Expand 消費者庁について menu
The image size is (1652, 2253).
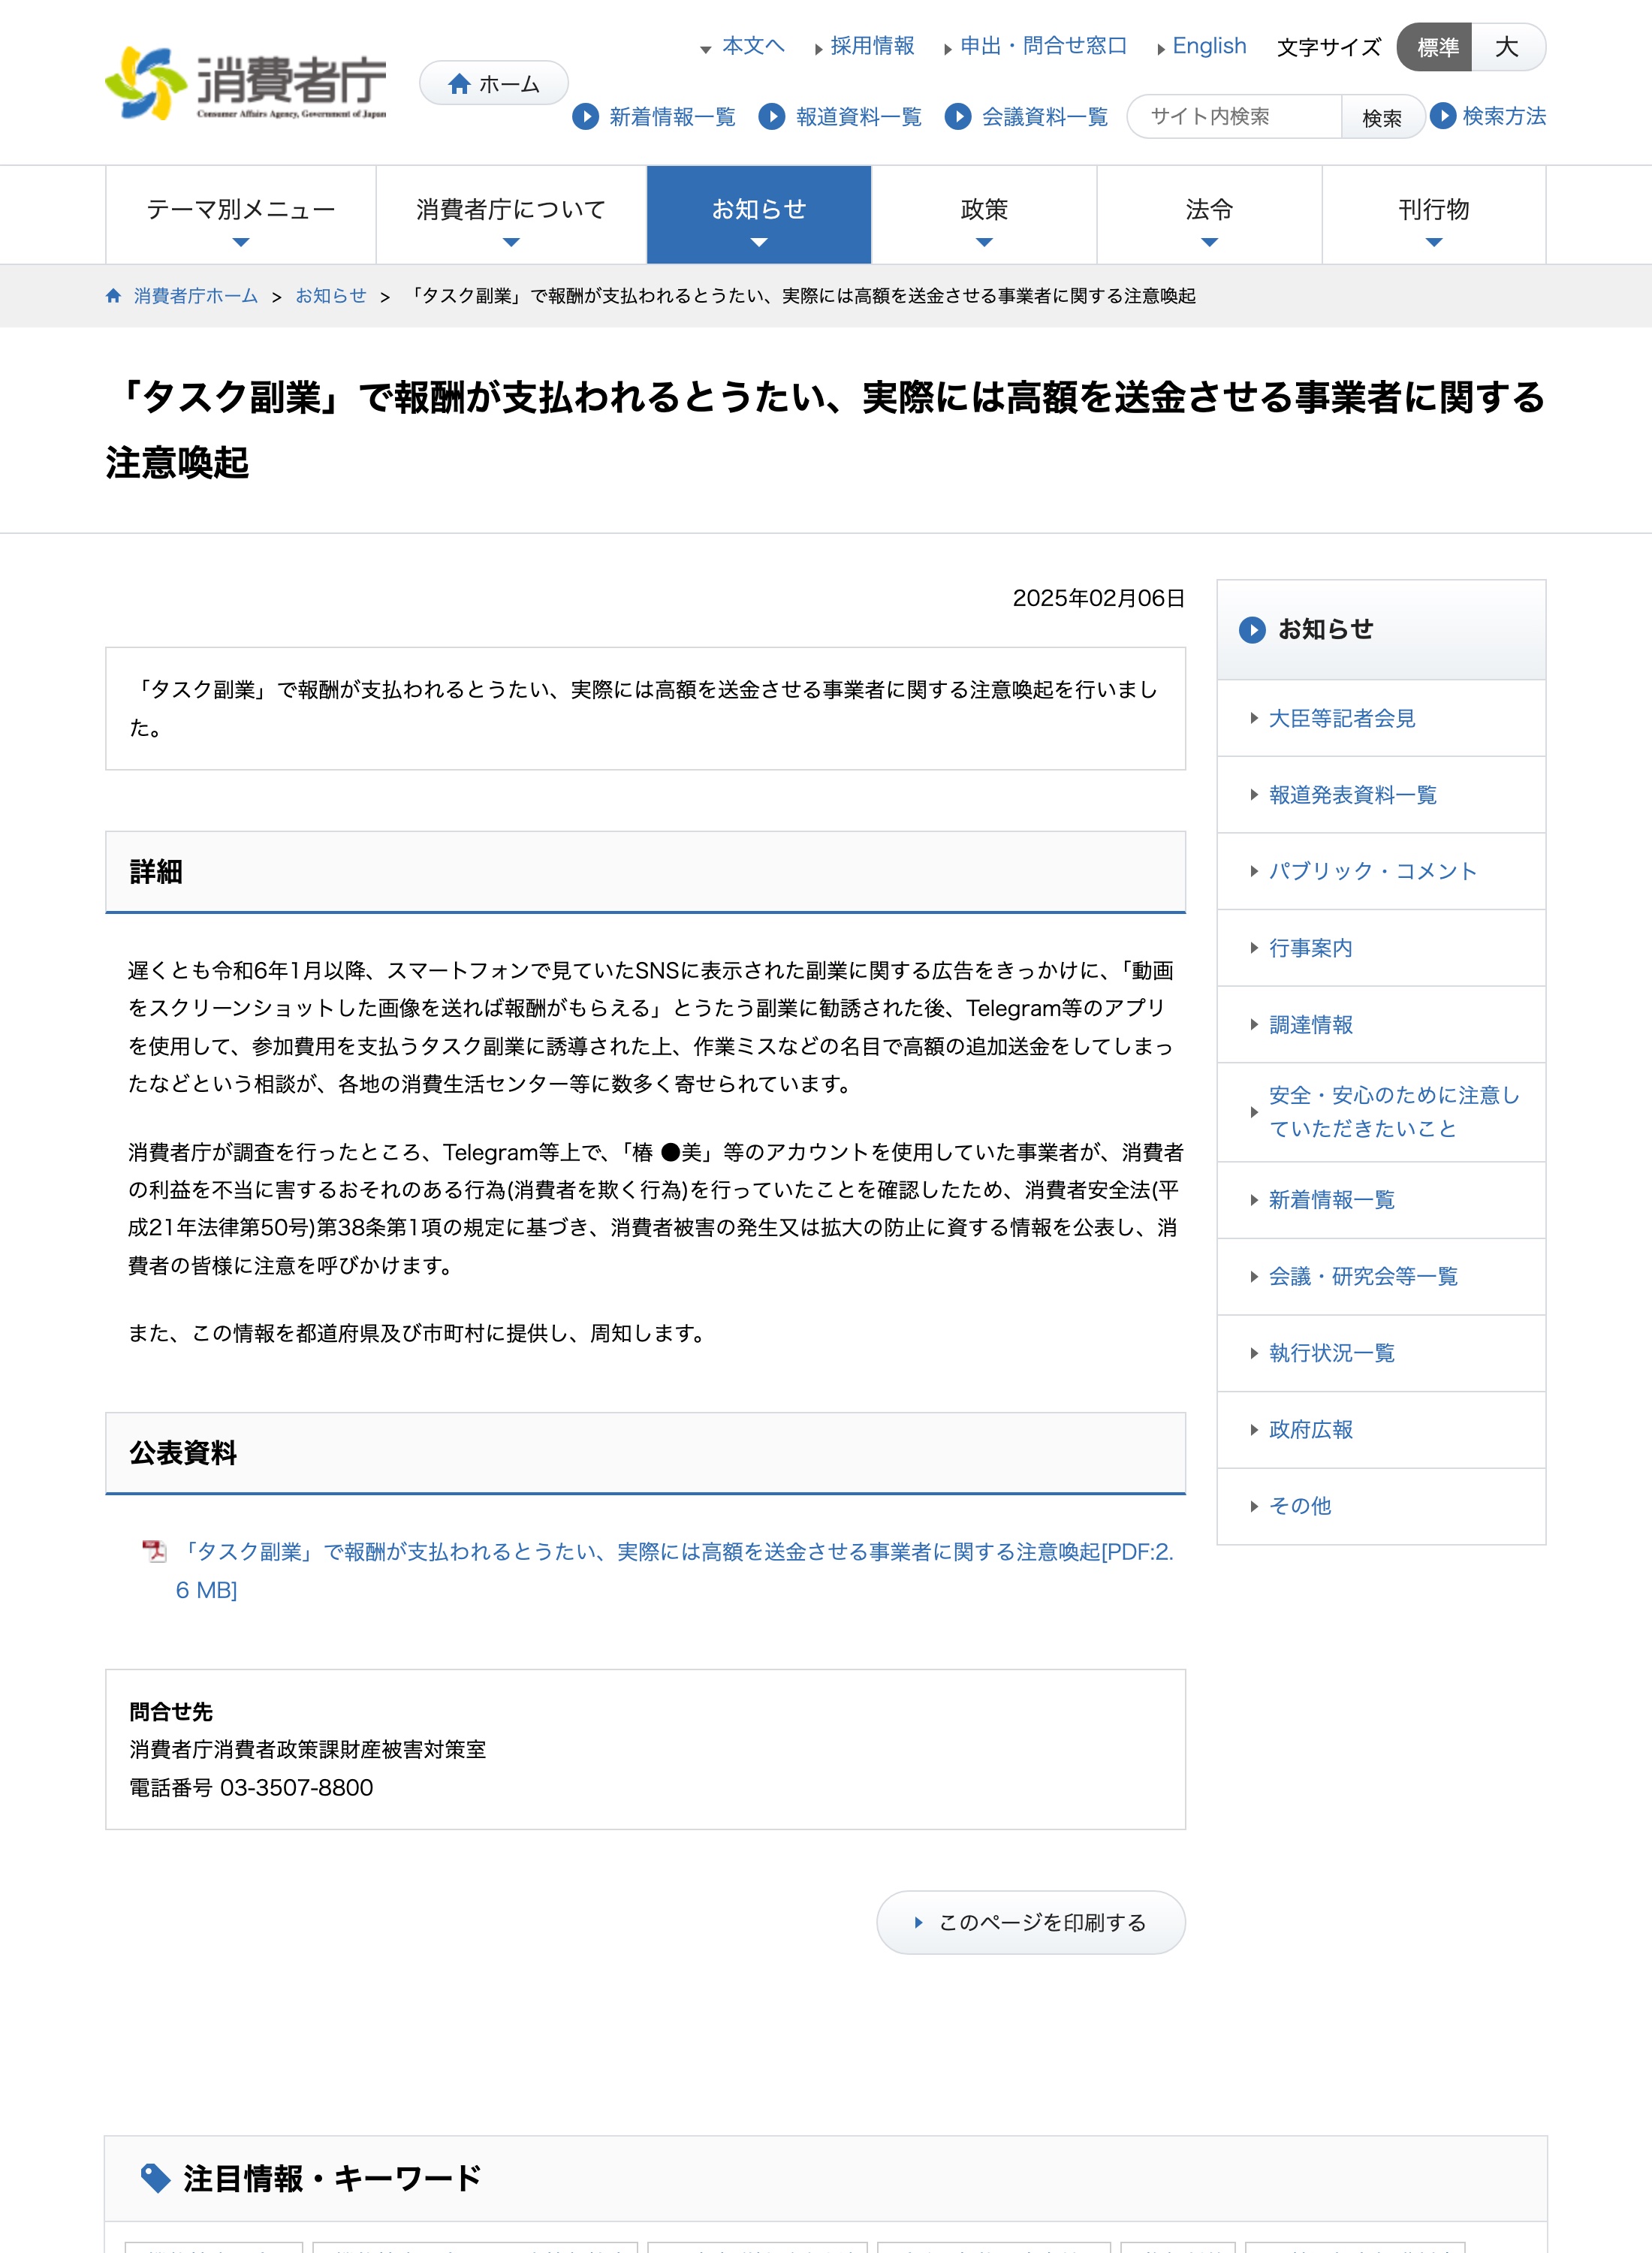point(511,215)
